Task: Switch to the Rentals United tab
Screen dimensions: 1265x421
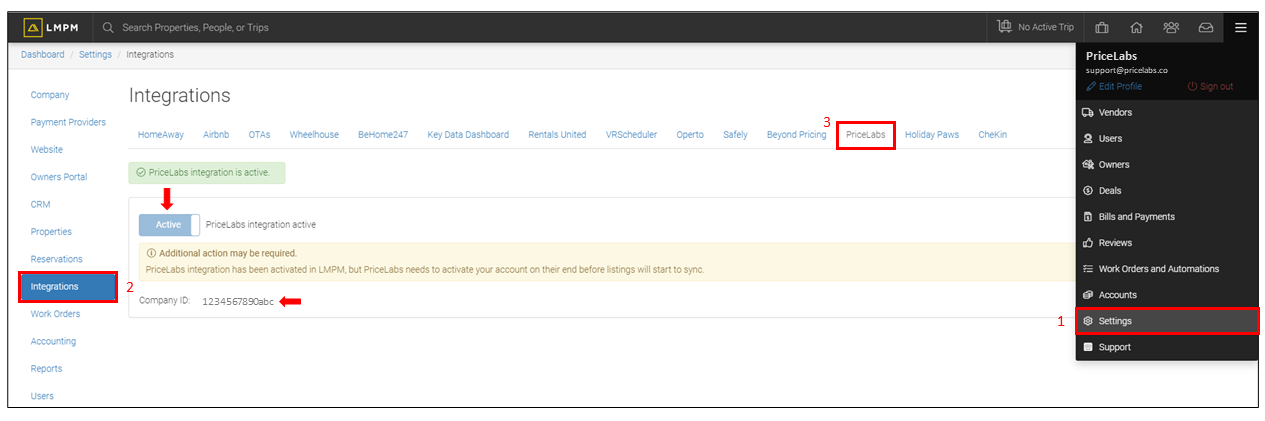Action: (x=557, y=134)
